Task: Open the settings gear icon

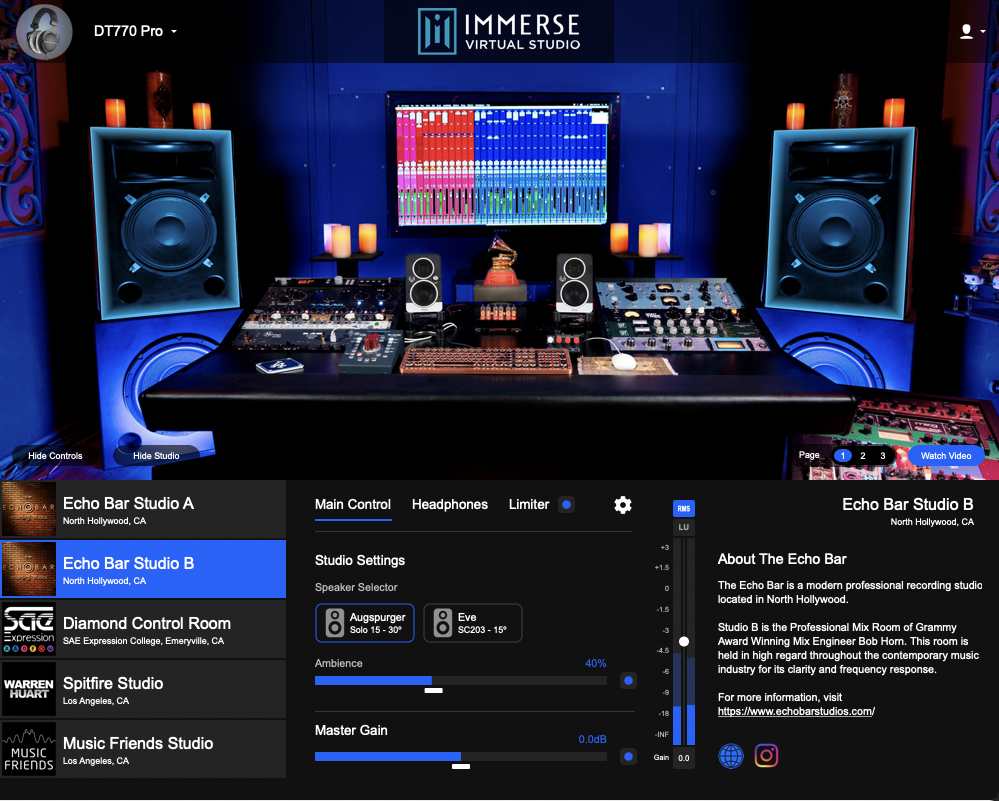Action: coord(622,505)
